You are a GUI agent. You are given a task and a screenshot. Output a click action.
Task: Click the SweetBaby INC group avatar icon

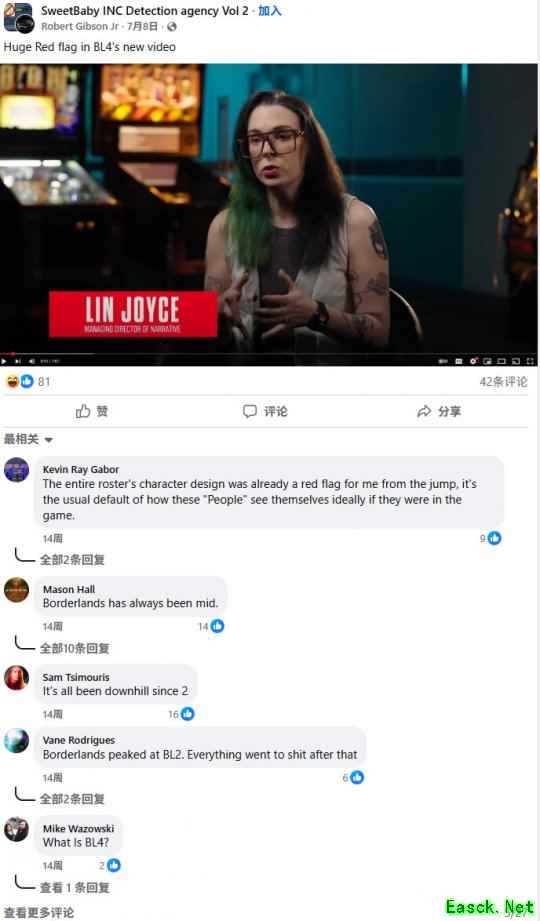[x=18, y=17]
